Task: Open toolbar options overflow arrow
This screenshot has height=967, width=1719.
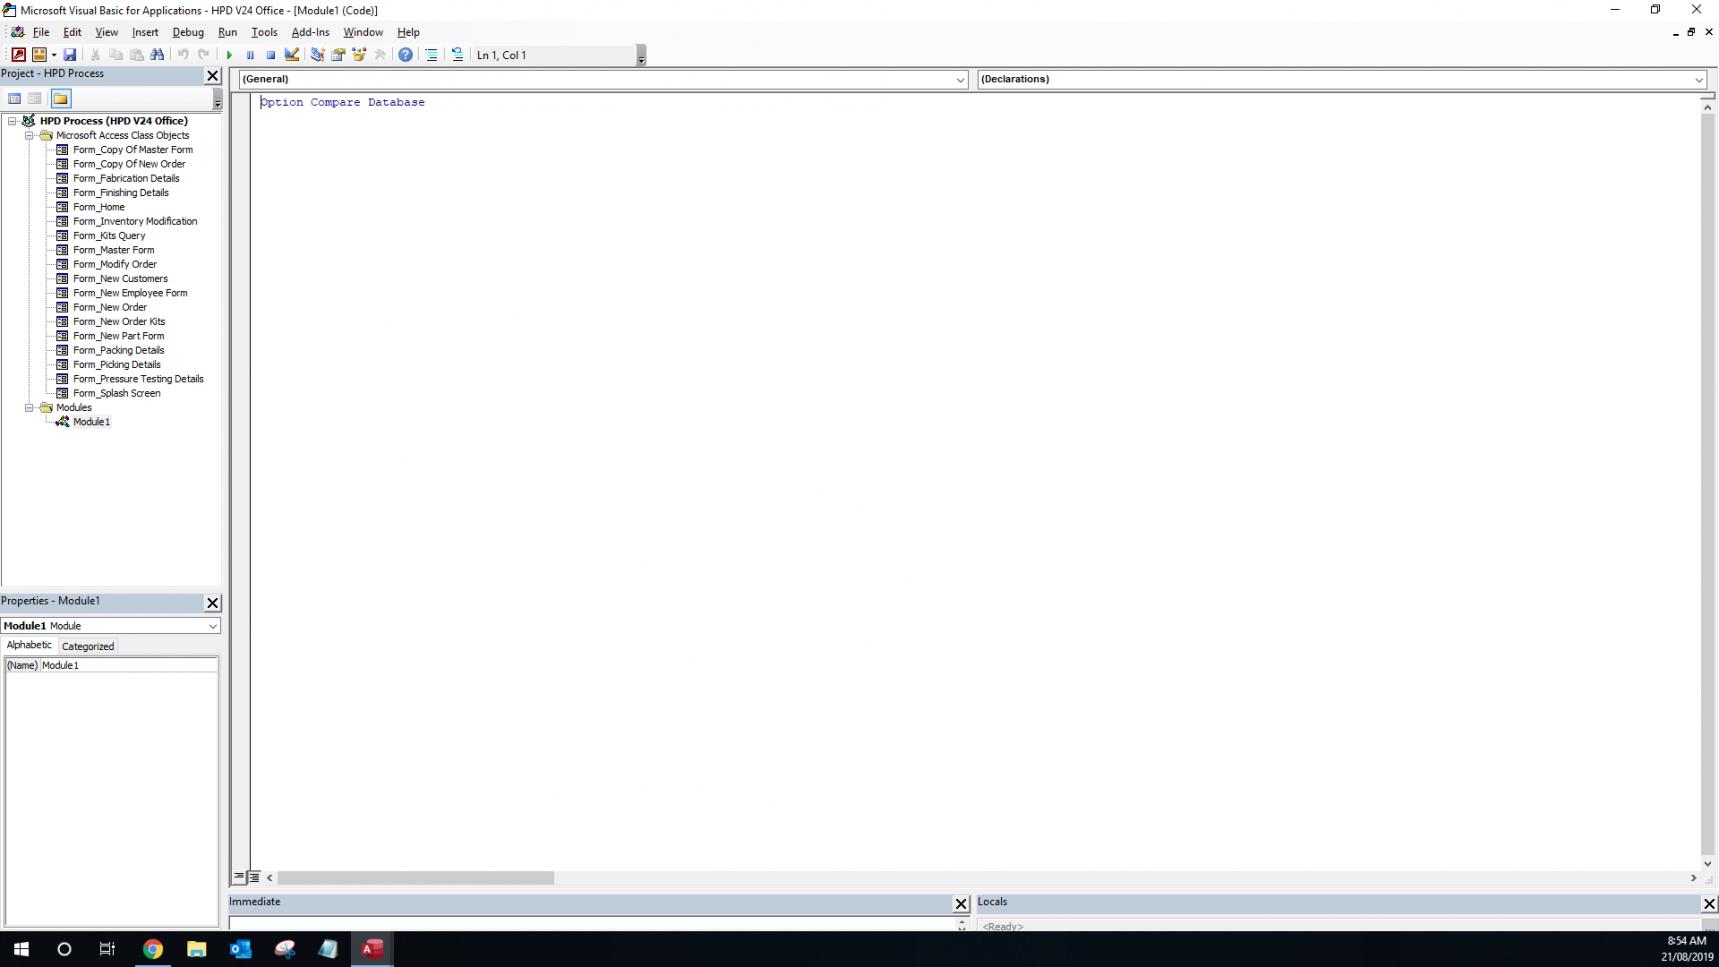Action: pos(641,56)
